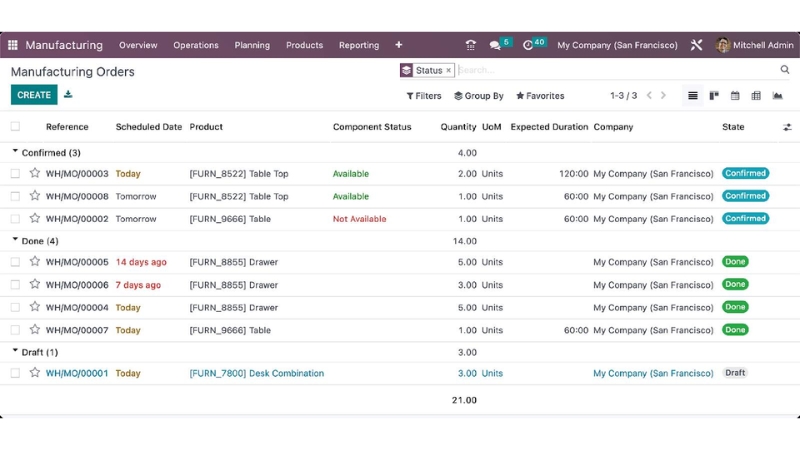The width and height of the screenshot is (800, 450).
Task: Open the discuss messages icon
Action: point(496,45)
